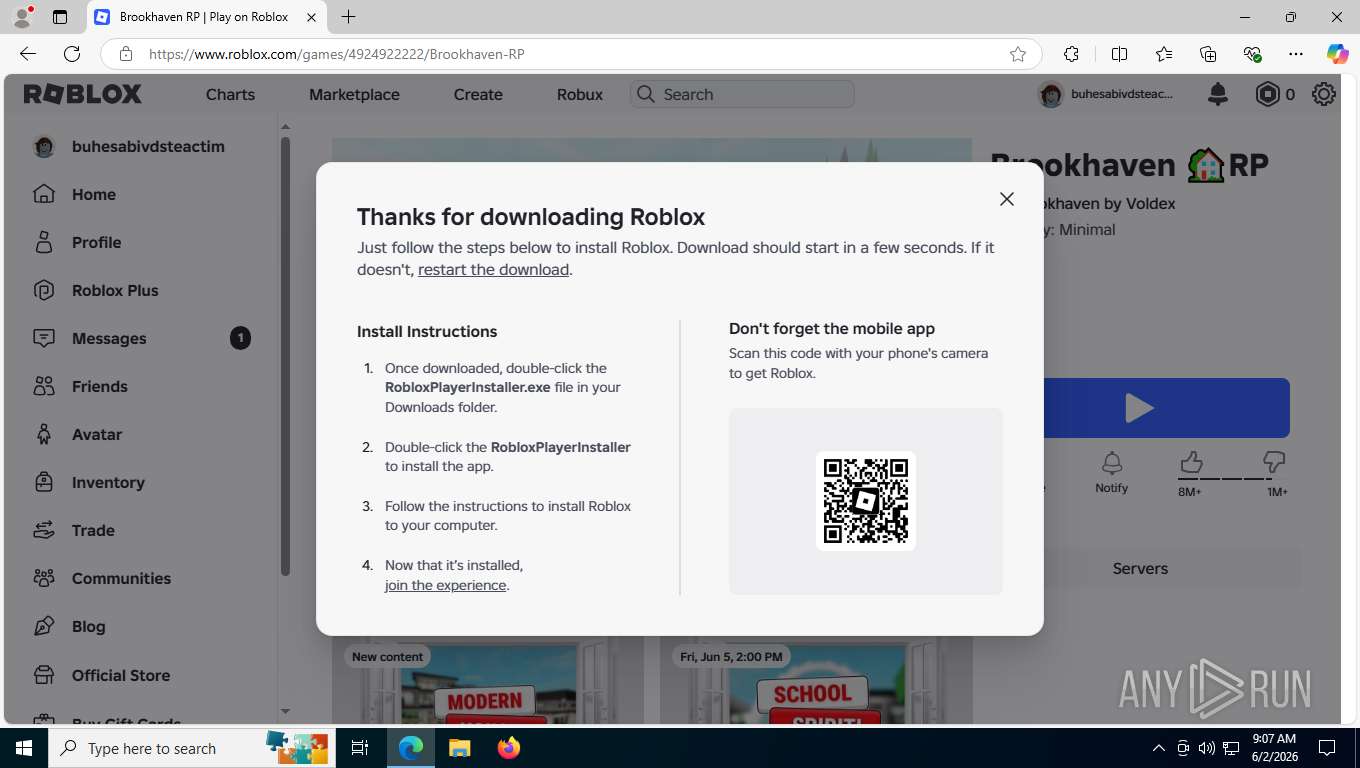Screen dimensions: 1360x768
Task: Open the Edge profile icon
Action: point(22,17)
